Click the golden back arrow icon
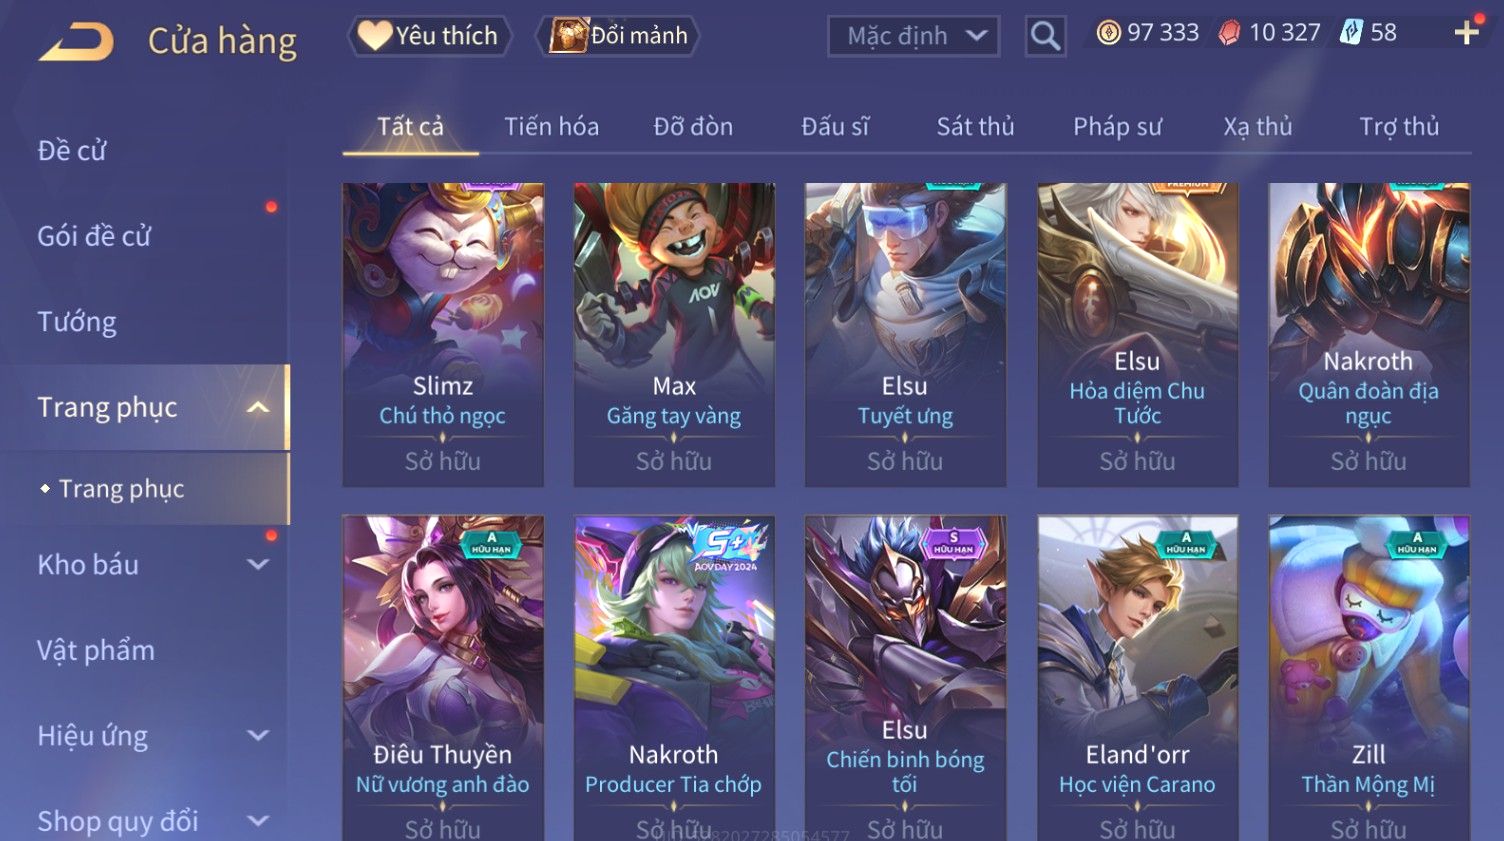The image size is (1504, 841). point(77,42)
